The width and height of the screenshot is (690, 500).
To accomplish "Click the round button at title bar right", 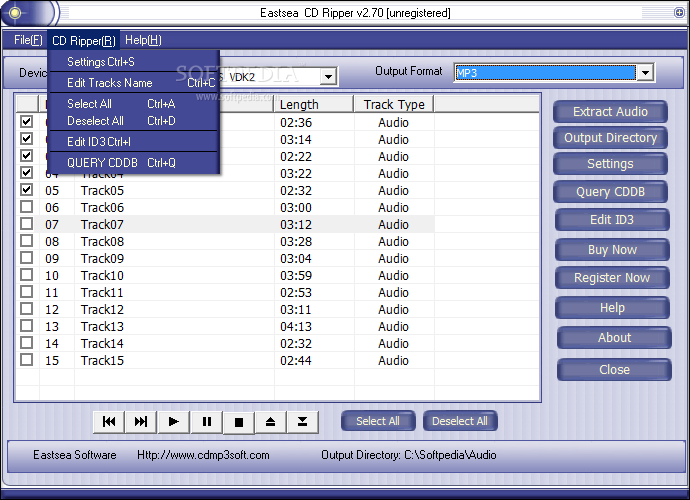I will pyautogui.click(x=679, y=12).
